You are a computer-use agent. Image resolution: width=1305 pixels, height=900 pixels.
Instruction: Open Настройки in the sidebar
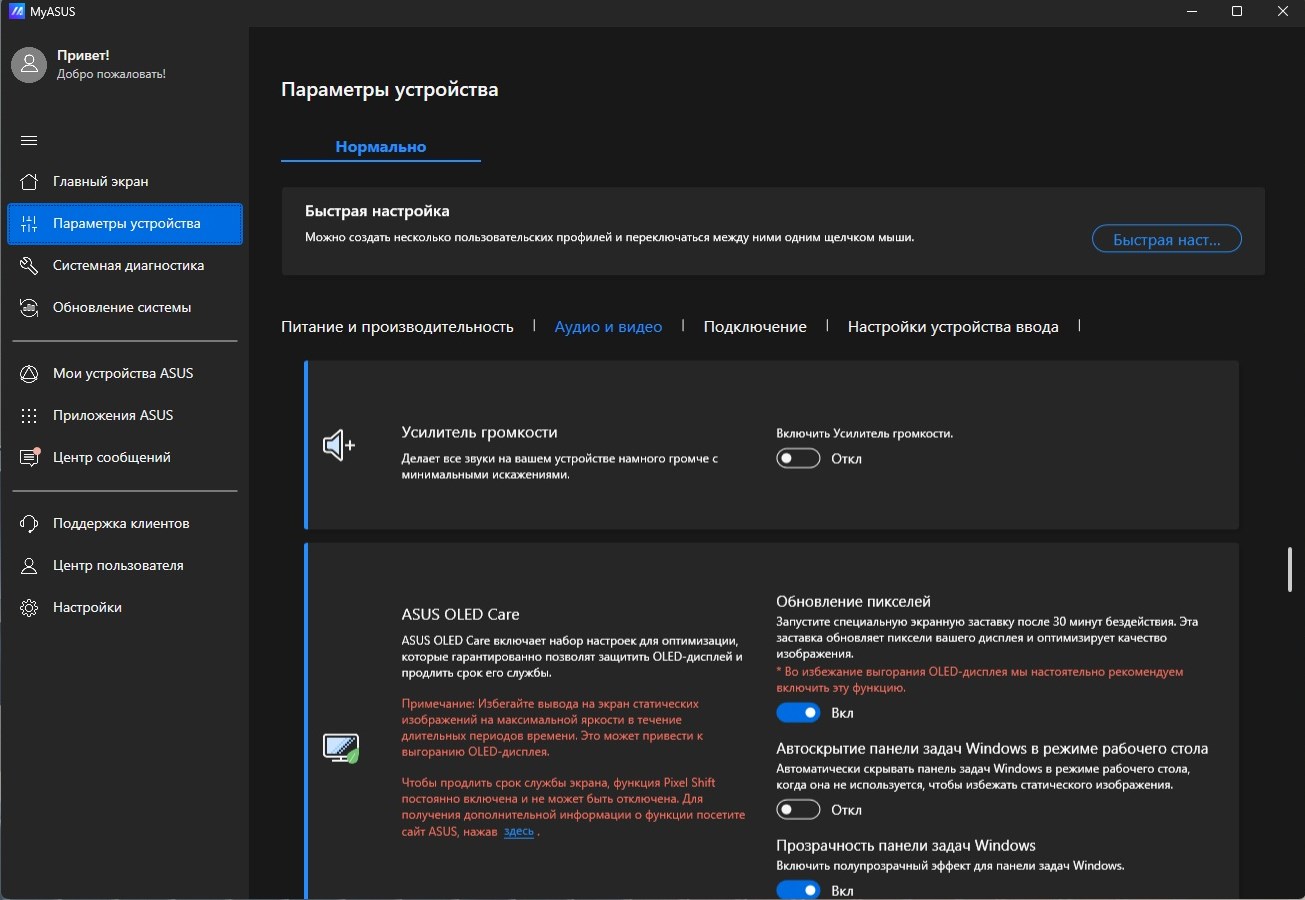[125, 607]
